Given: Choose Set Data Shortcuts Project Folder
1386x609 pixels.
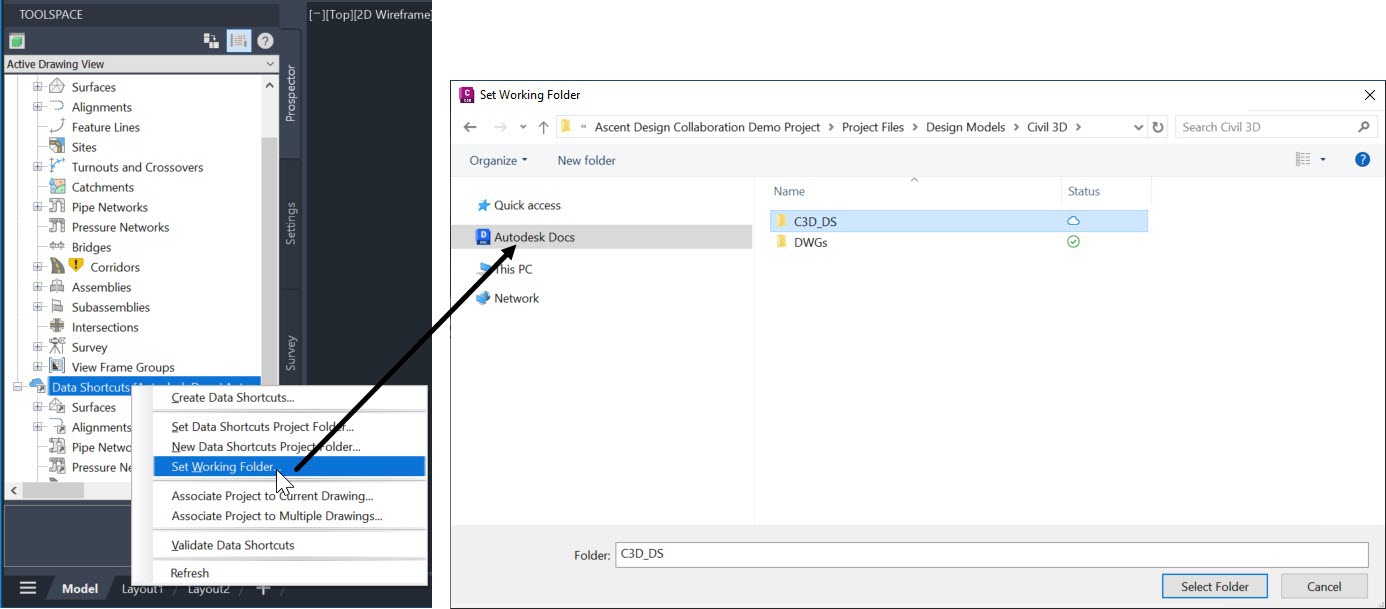Looking at the screenshot, I should [x=289, y=427].
